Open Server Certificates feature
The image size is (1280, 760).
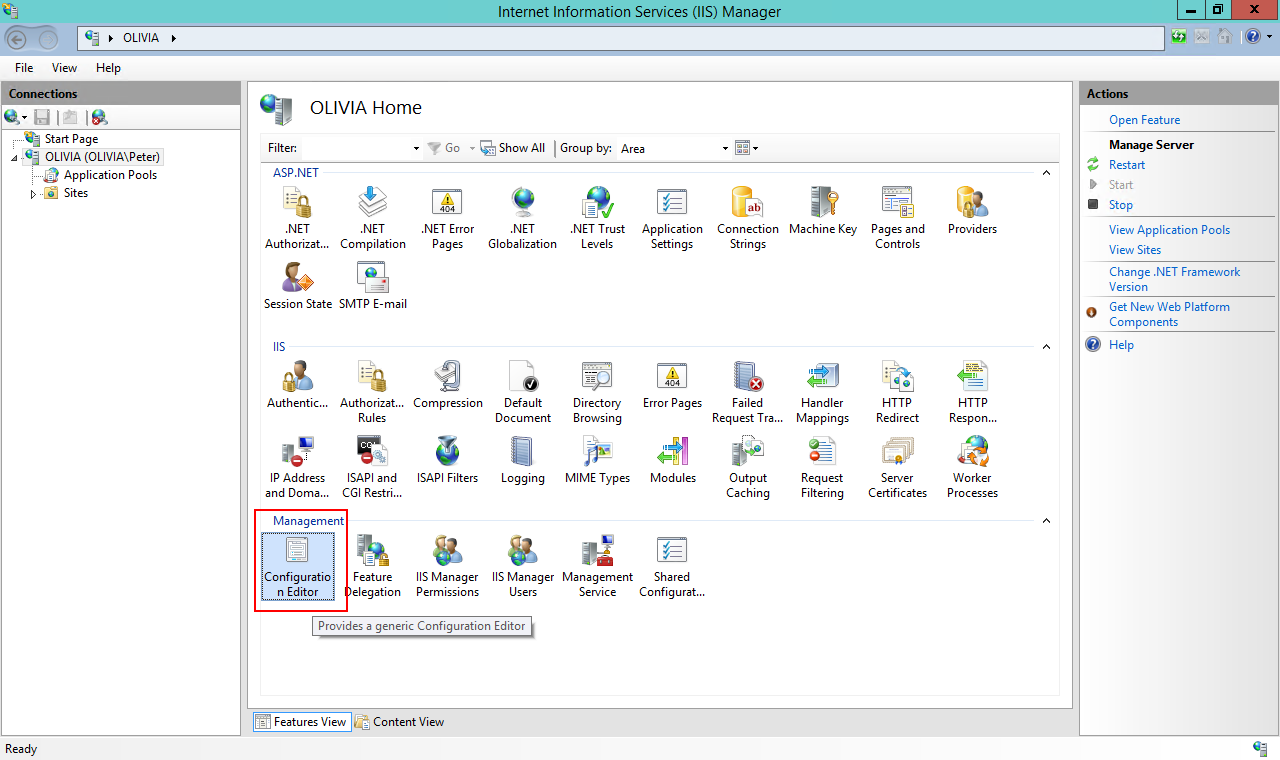pyautogui.click(x=897, y=467)
